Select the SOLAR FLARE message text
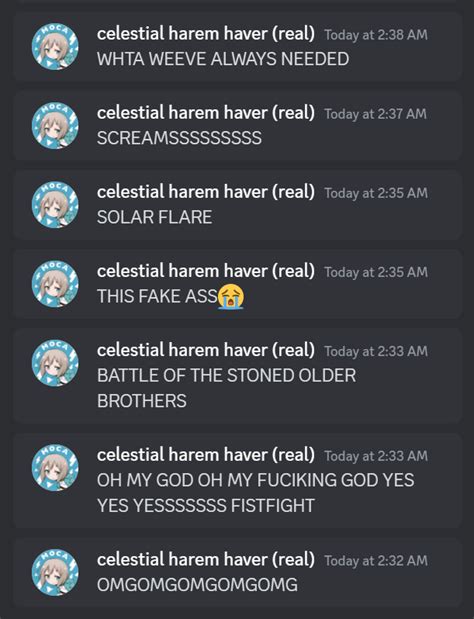This screenshot has height=619, width=474. point(155,217)
